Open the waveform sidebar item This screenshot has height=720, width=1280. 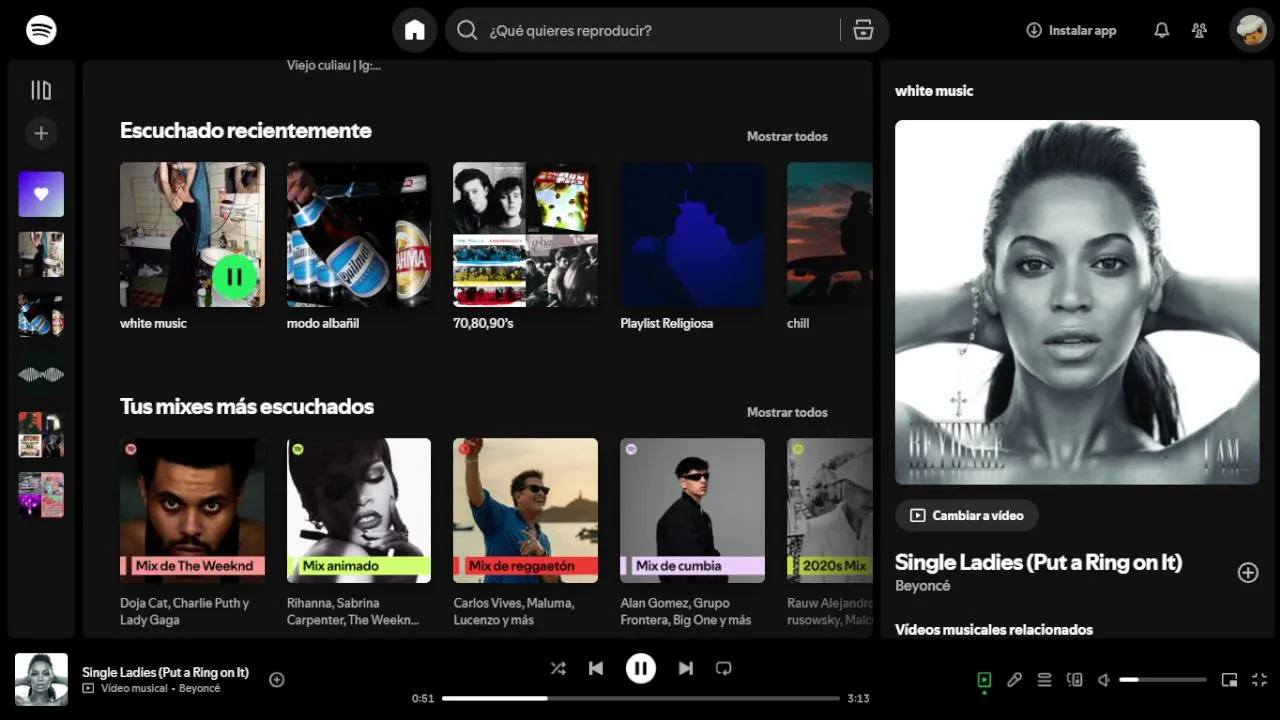(41, 374)
